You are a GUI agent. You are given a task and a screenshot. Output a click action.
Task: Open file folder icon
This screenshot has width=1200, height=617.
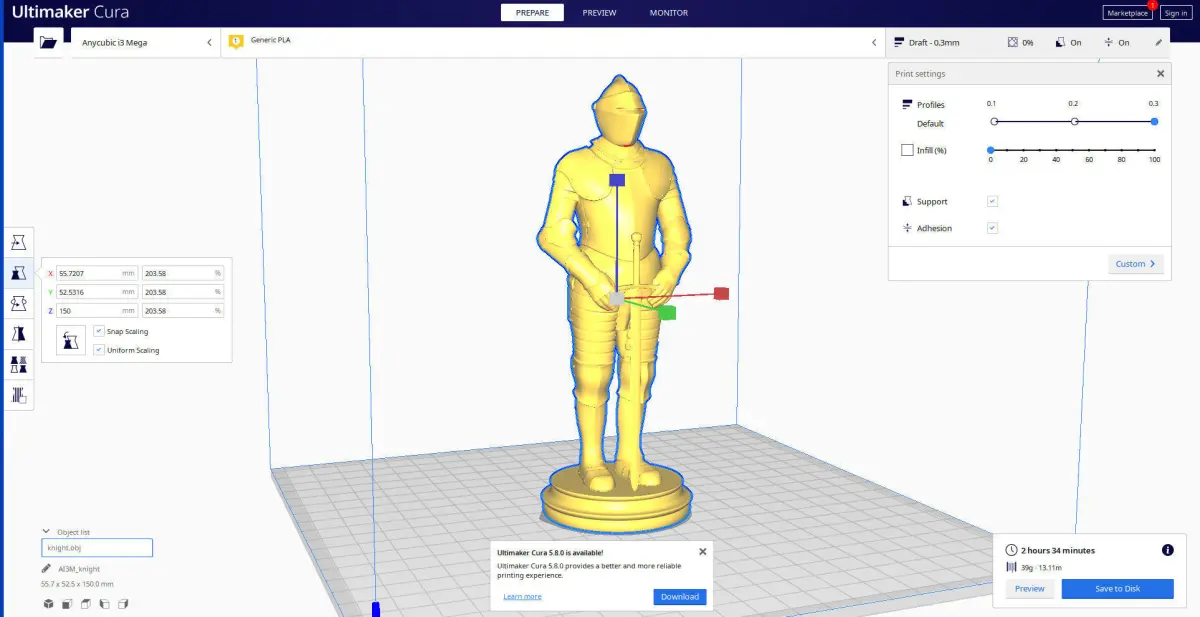(x=48, y=42)
